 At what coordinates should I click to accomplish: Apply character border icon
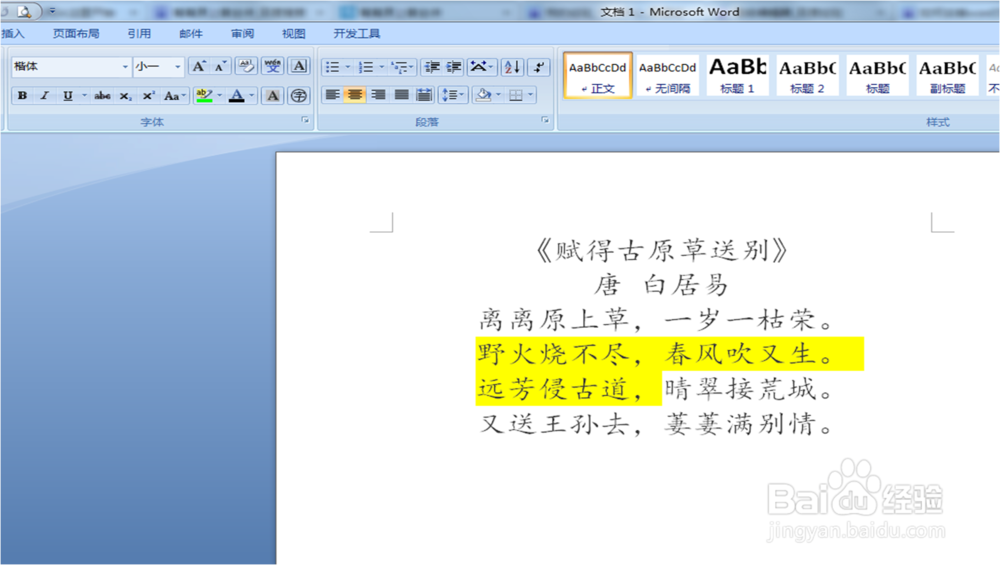(x=299, y=66)
